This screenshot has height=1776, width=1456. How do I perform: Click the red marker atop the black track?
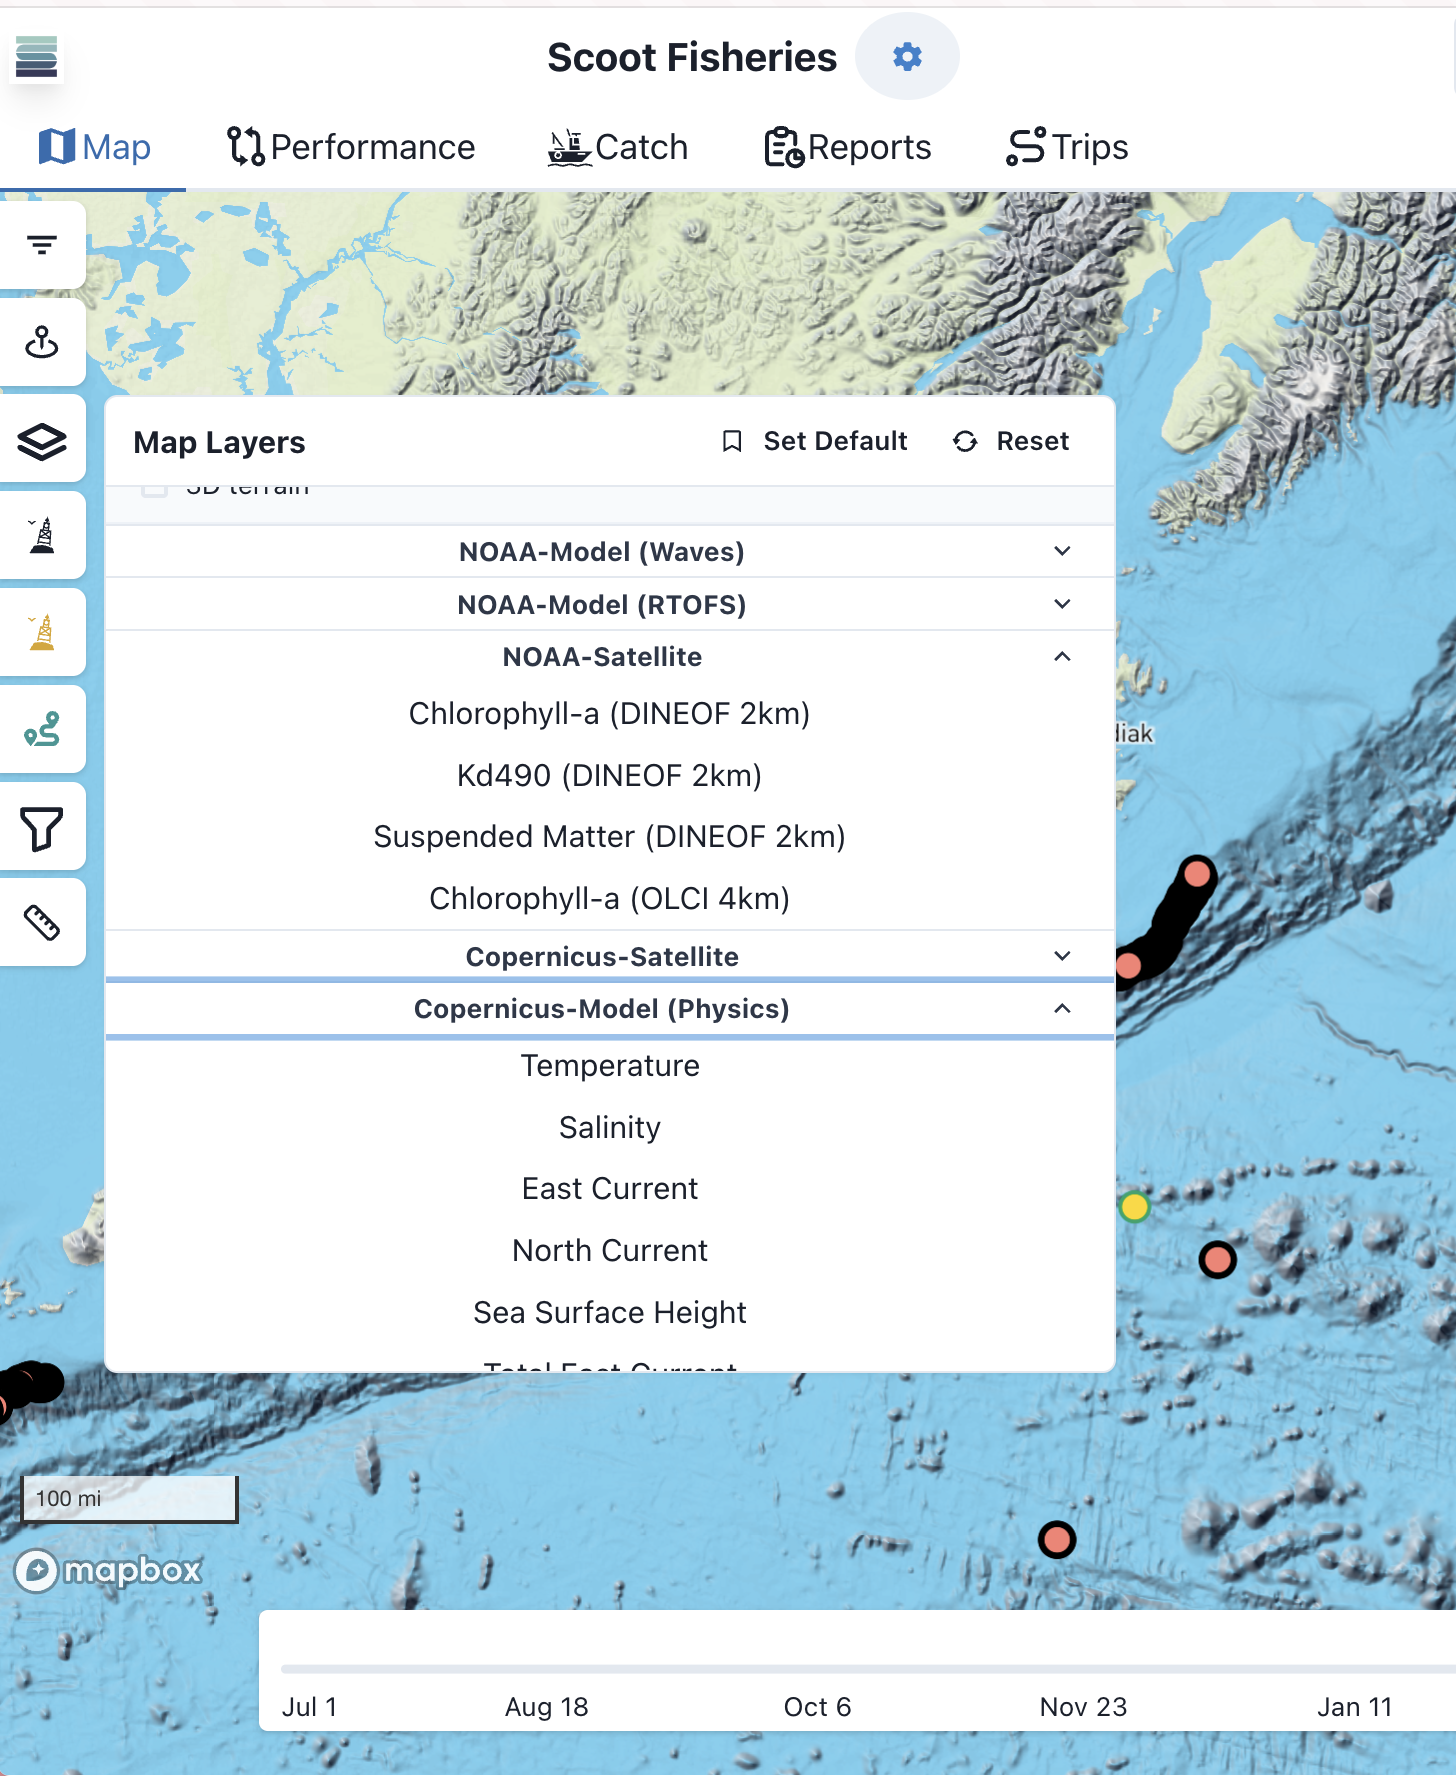point(1197,875)
